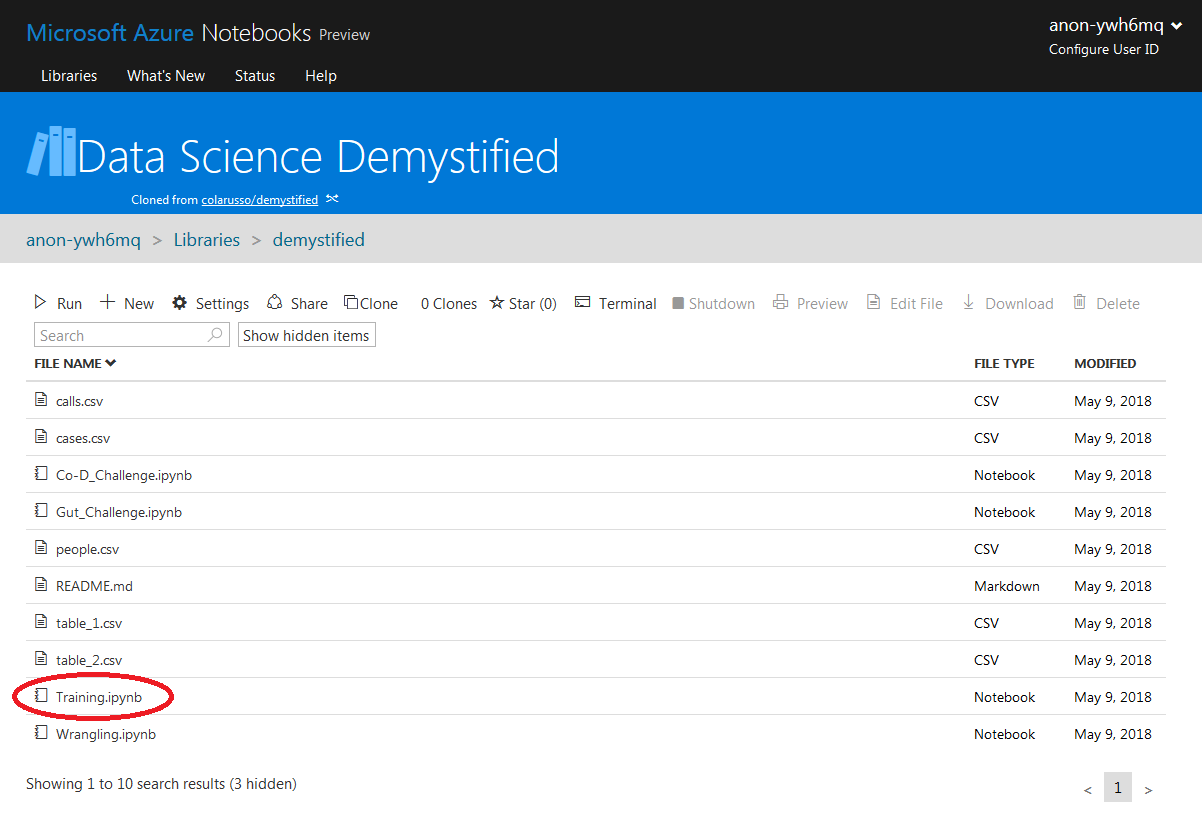Image resolution: width=1202 pixels, height=813 pixels.
Task: Open Training.ipynb notebook
Action: (x=98, y=697)
